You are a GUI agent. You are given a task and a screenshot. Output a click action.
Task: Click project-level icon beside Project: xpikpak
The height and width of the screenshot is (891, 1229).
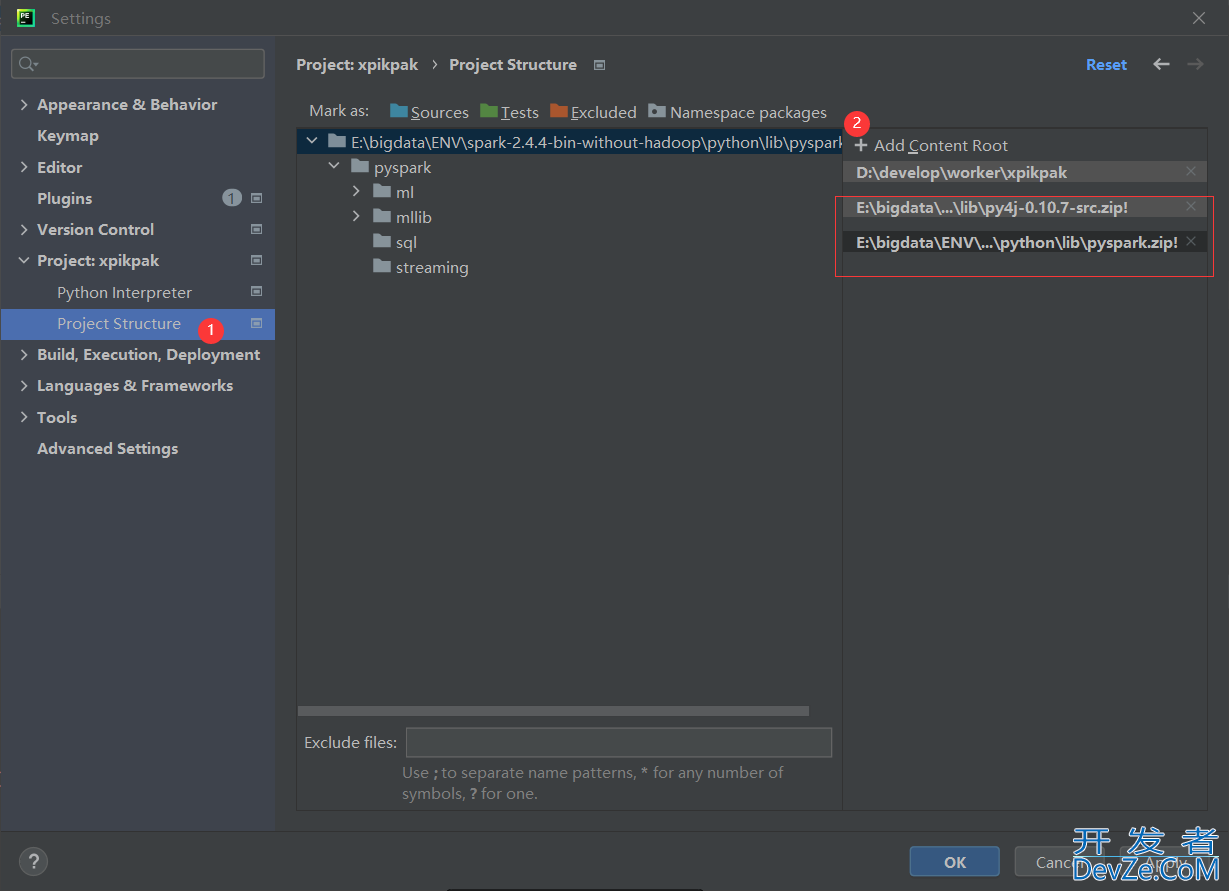pos(256,260)
